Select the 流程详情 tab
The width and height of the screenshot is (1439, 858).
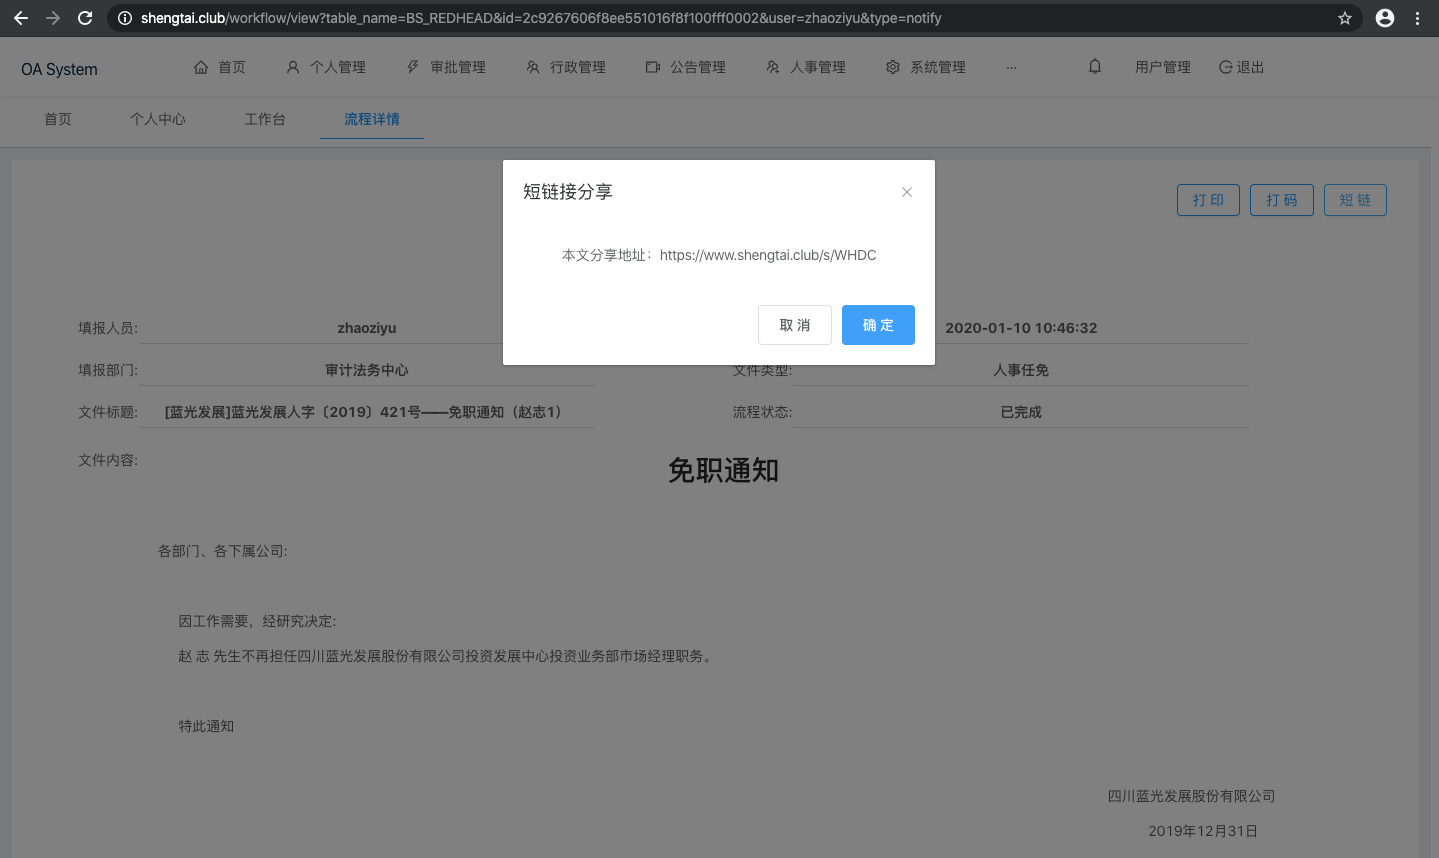pos(372,119)
